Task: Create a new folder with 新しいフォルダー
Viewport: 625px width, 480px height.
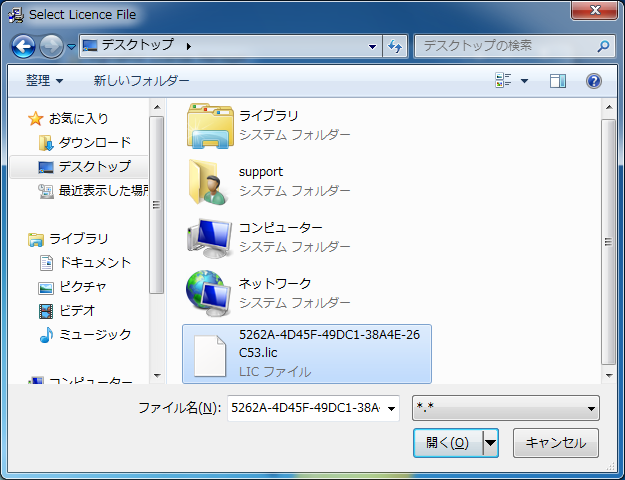Action: tap(141, 81)
